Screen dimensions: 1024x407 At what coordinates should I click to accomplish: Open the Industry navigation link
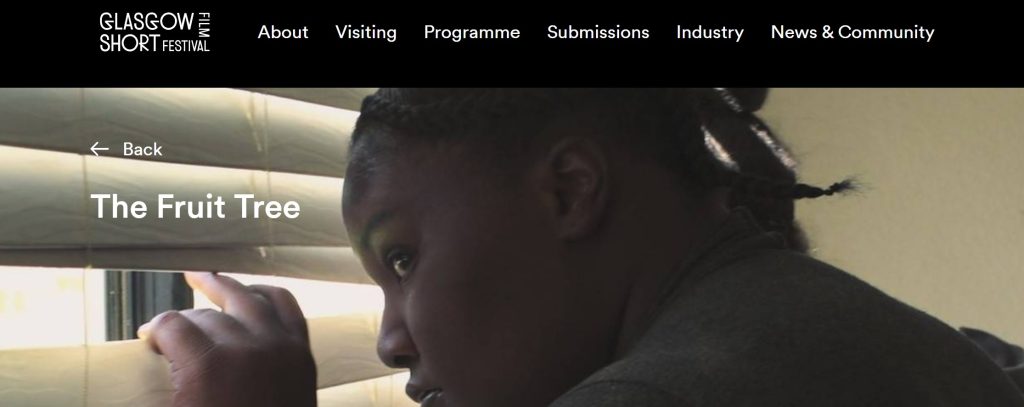point(710,33)
